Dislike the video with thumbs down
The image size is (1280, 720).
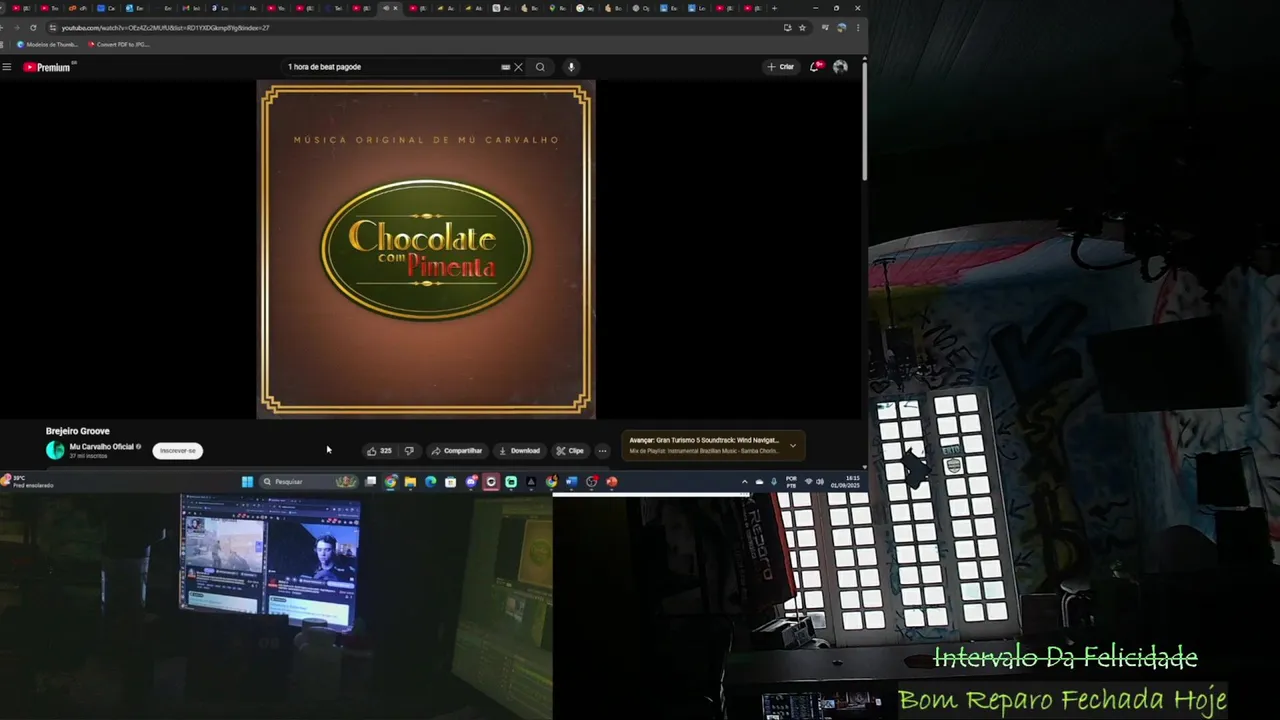pos(408,451)
